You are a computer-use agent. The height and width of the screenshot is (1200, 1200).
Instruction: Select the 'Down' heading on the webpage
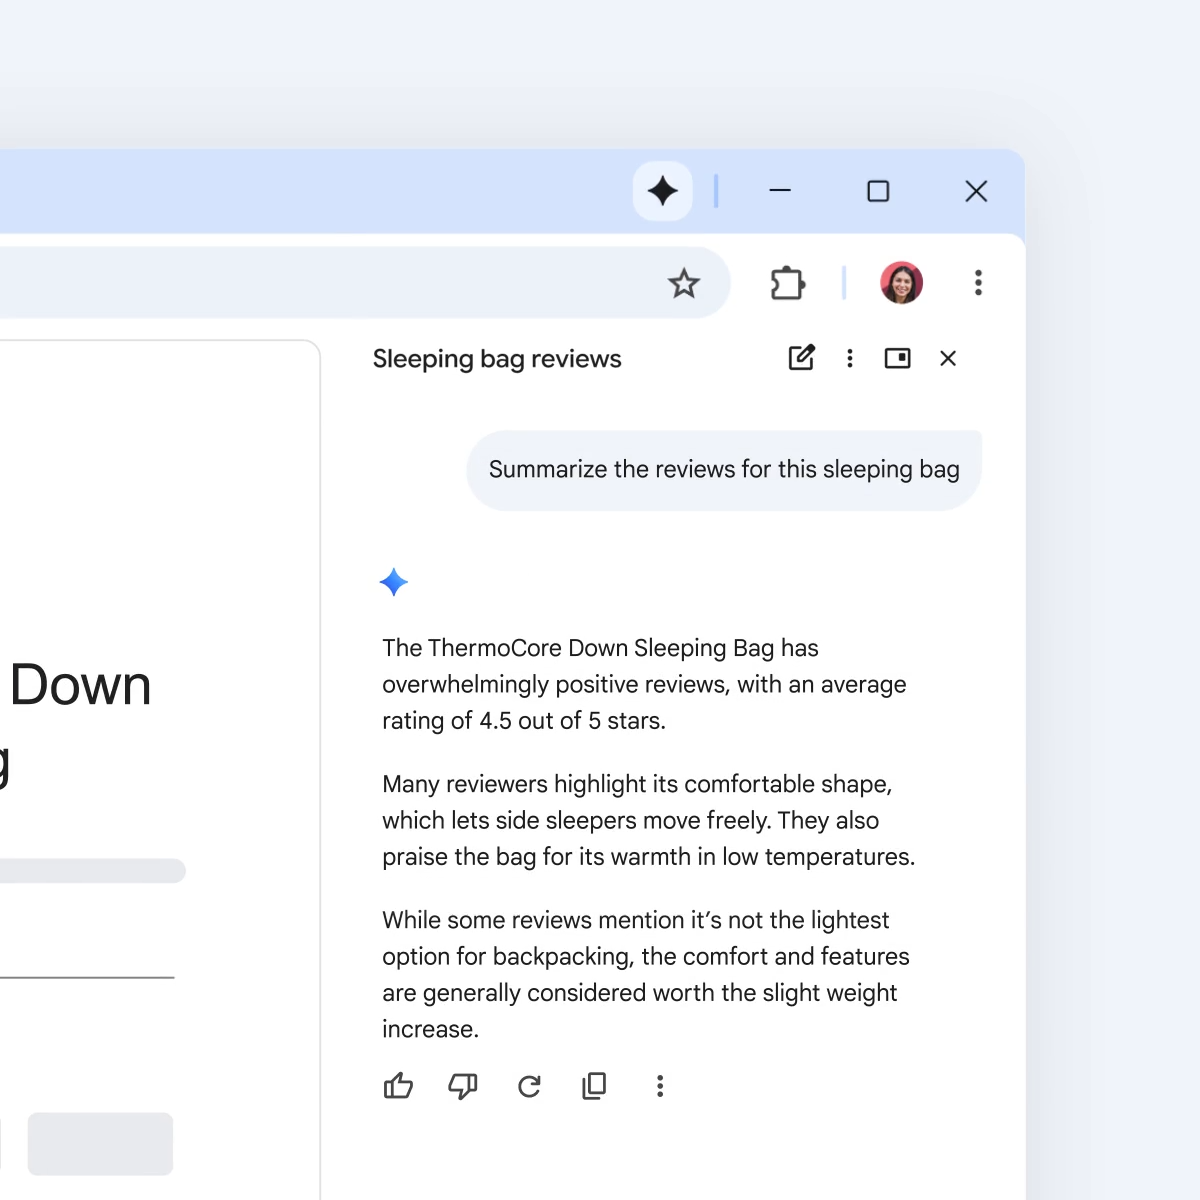pos(80,685)
